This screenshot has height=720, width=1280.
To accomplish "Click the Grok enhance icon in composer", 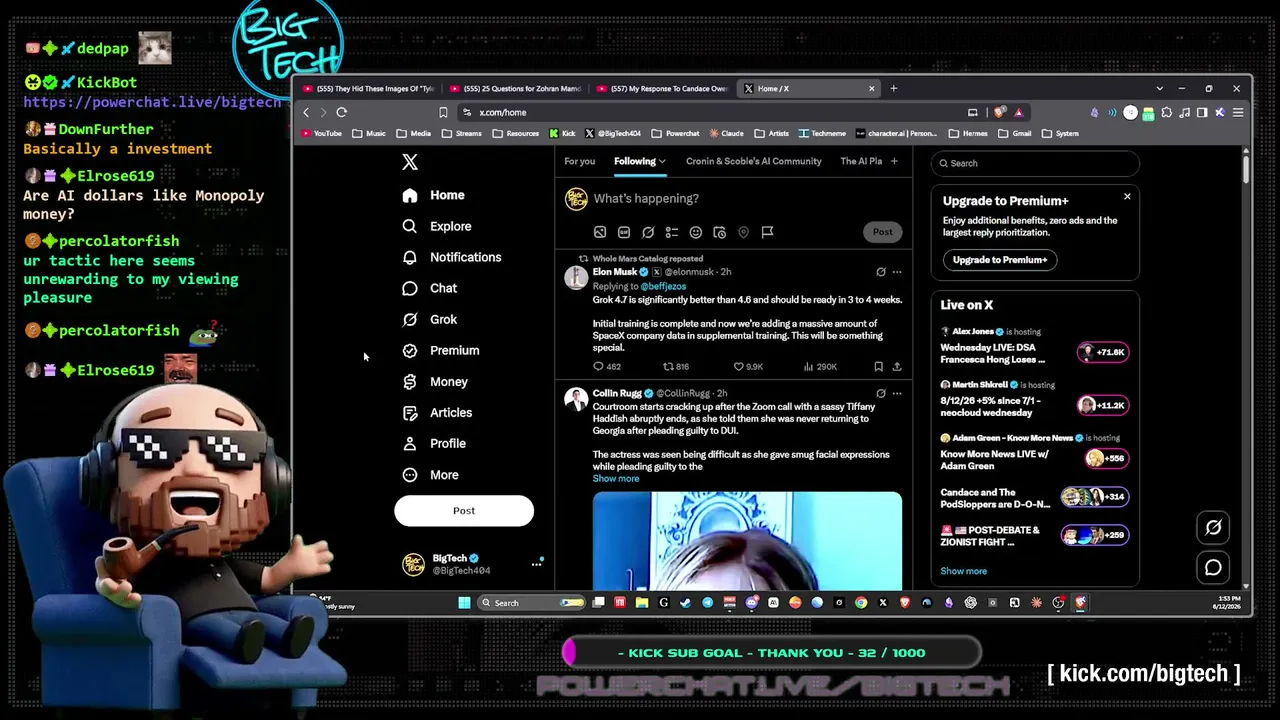I will (x=648, y=232).
